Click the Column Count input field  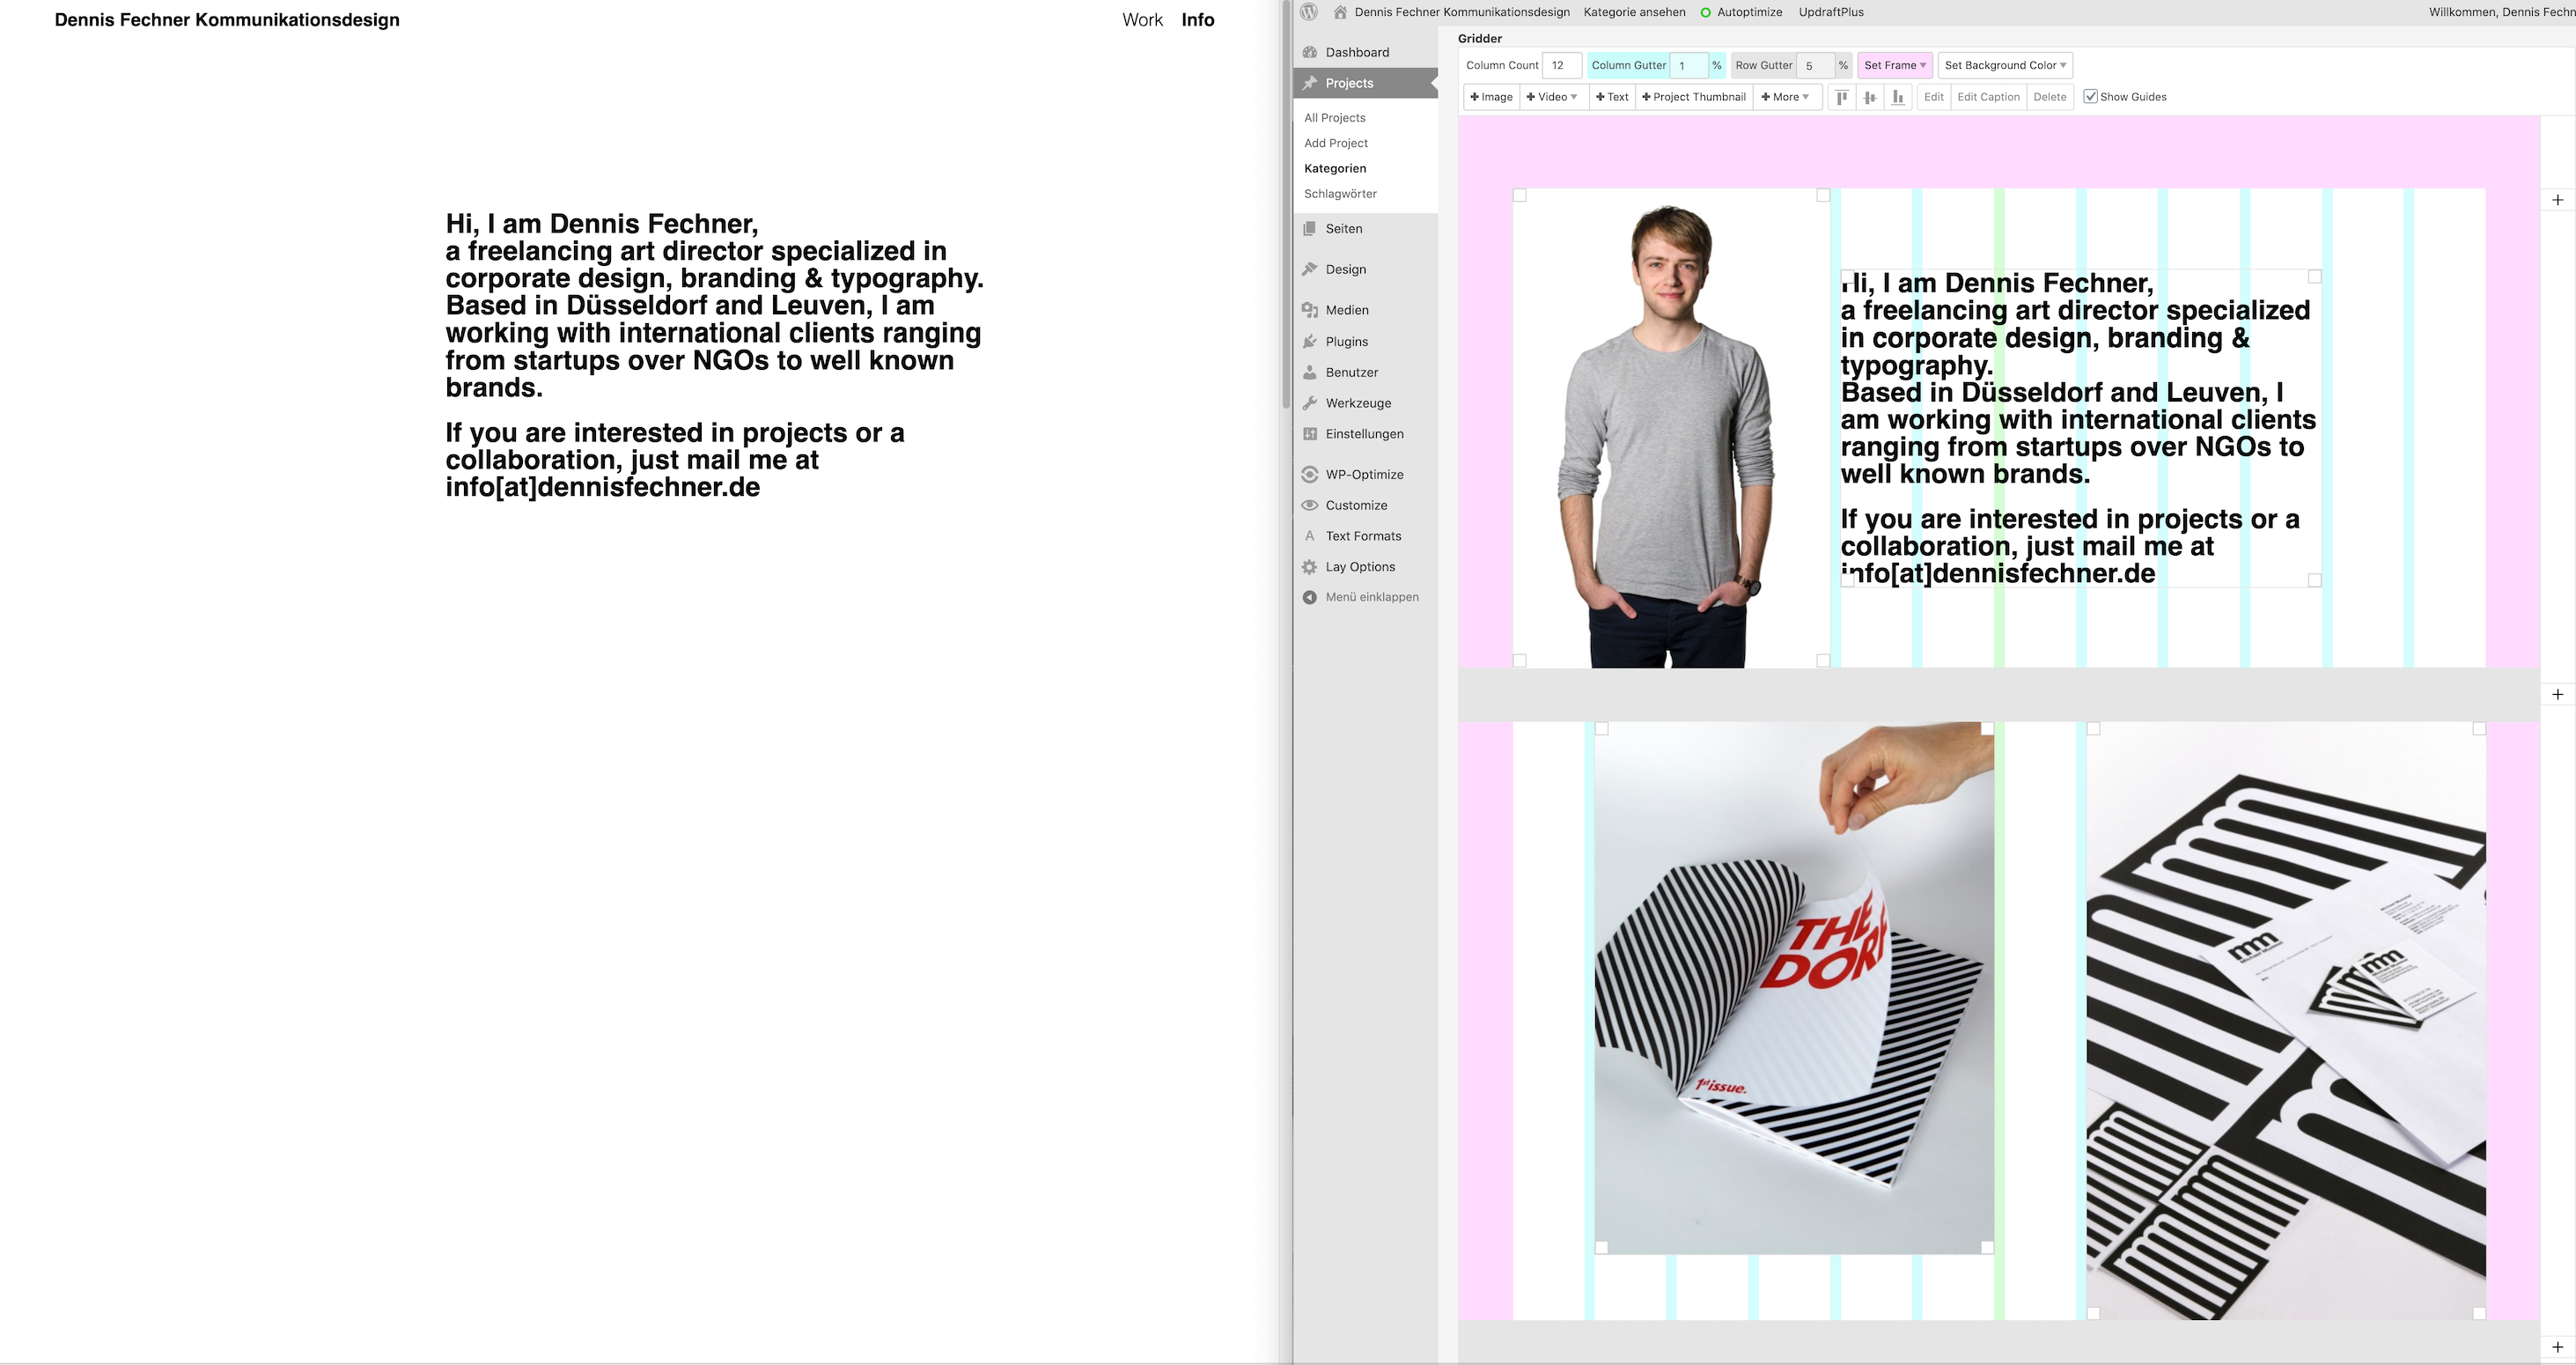pyautogui.click(x=1561, y=65)
